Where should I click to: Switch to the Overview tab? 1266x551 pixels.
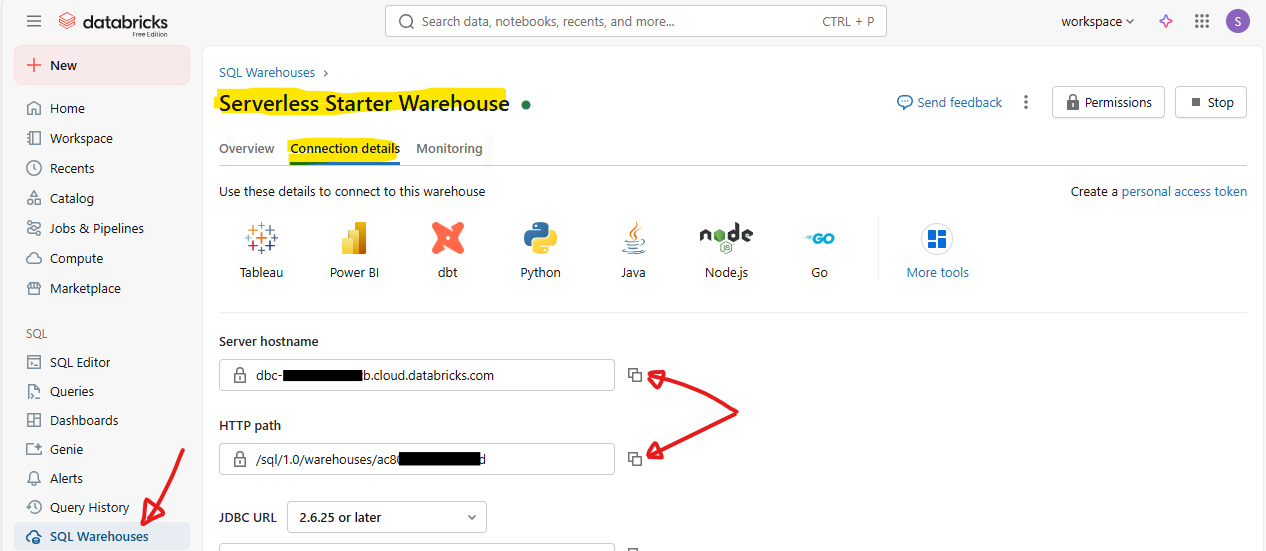point(246,149)
